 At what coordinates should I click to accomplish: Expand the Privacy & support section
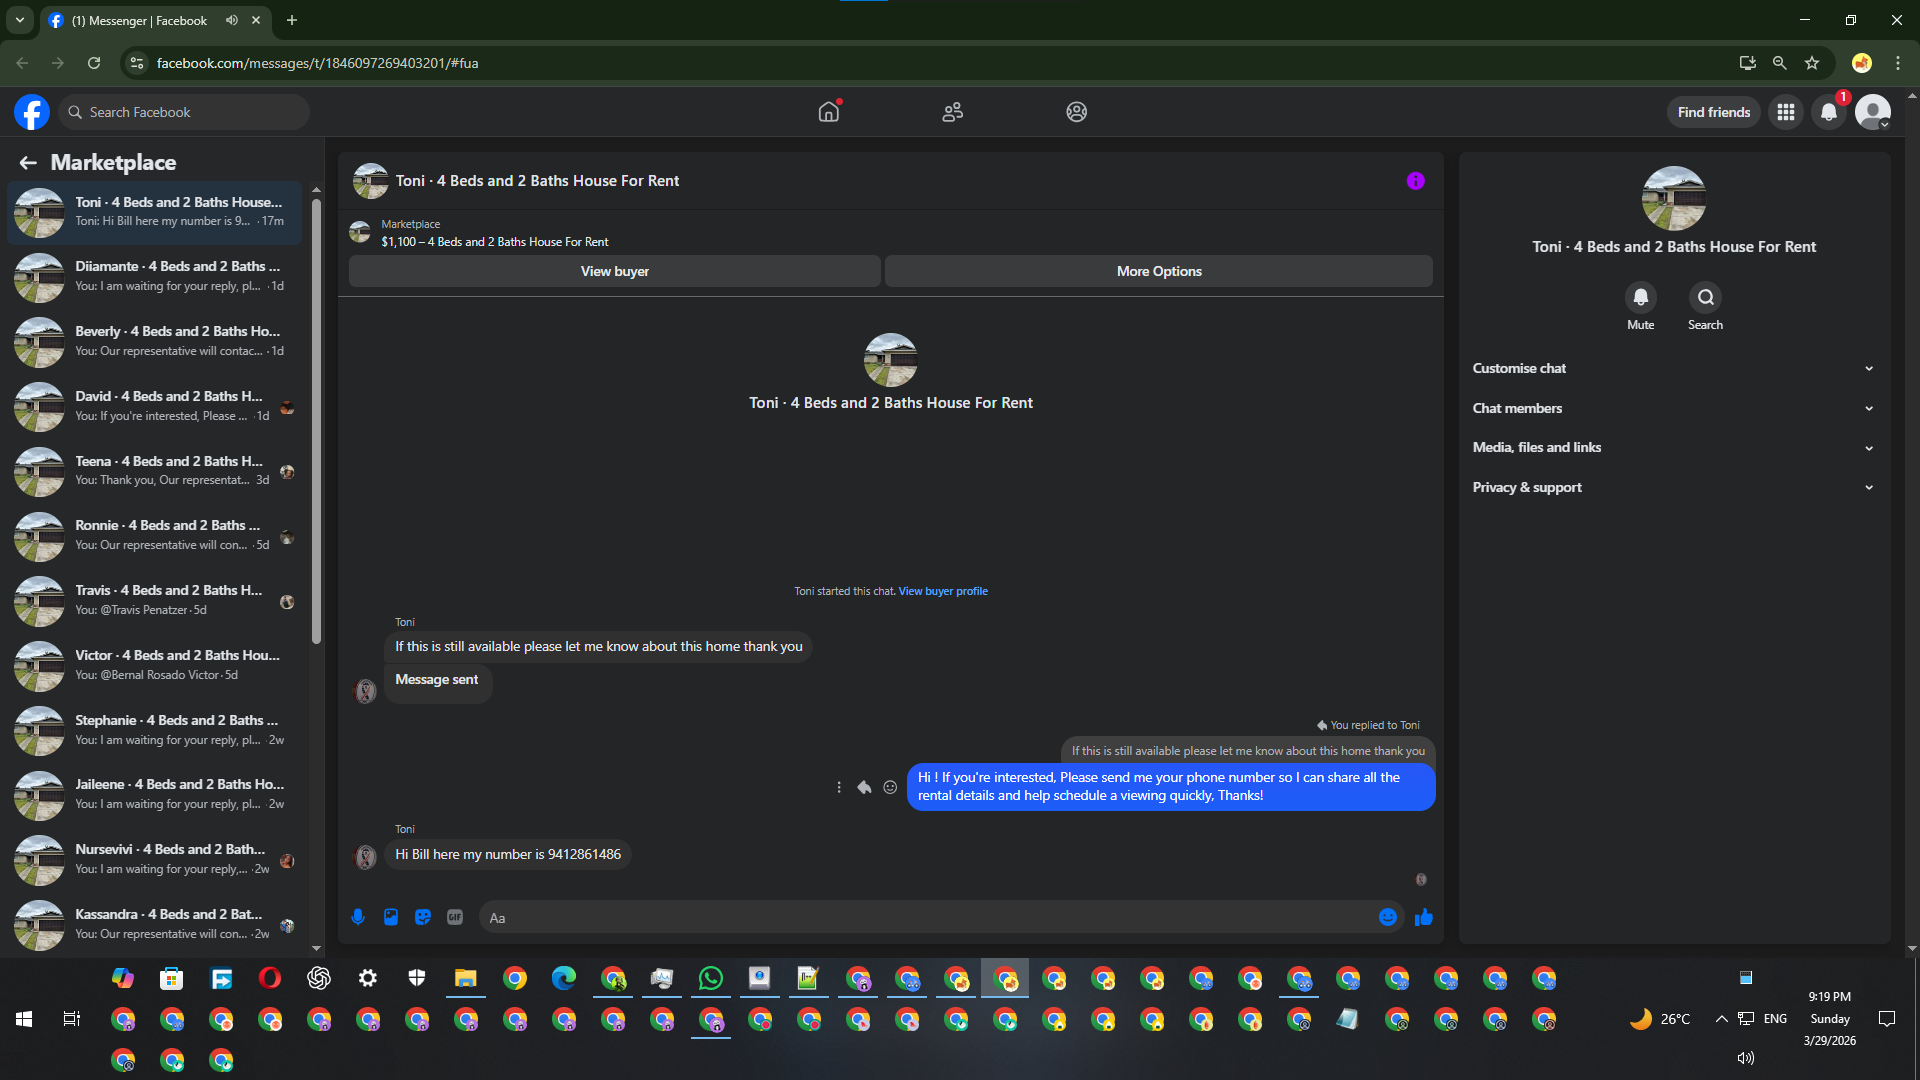(x=1673, y=487)
